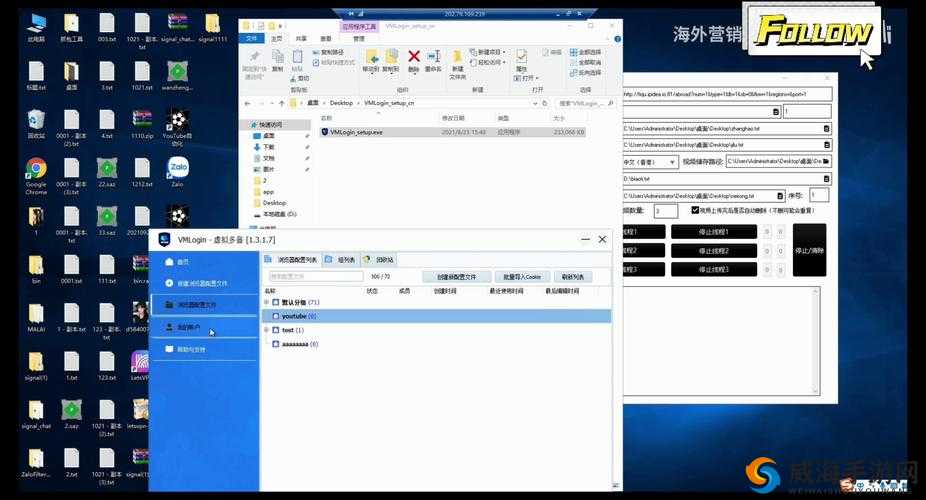Select the youtube group row text
This screenshot has width=926, height=500.
(299, 316)
